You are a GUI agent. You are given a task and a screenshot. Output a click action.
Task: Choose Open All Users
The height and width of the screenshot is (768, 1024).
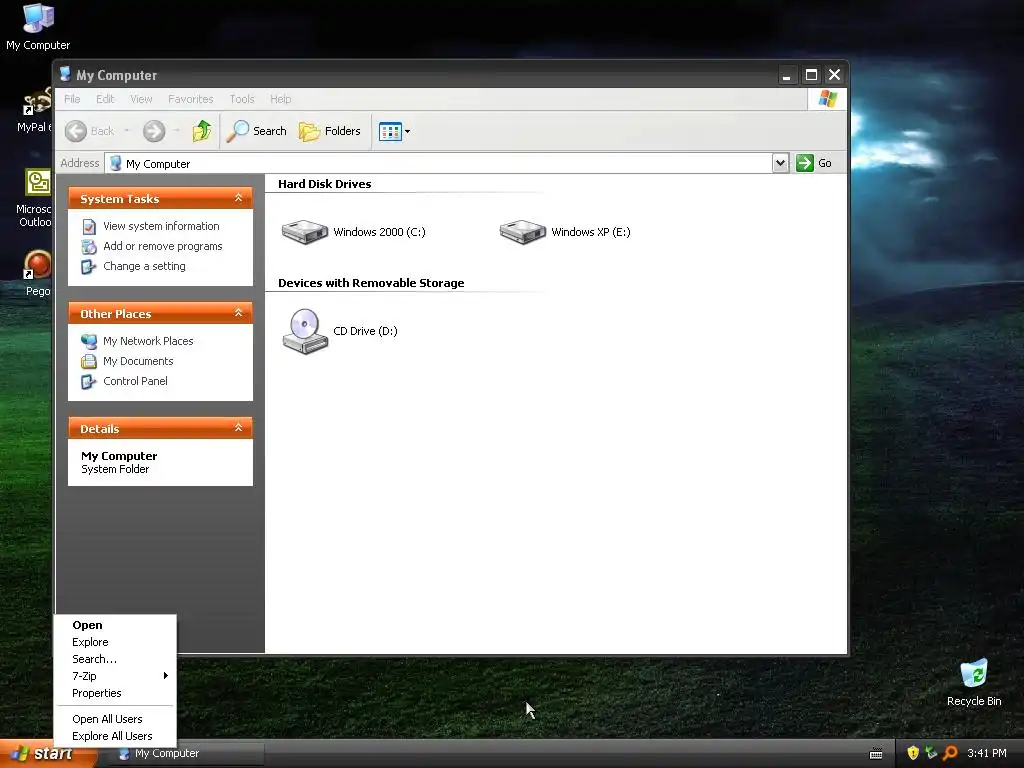tap(115, 719)
